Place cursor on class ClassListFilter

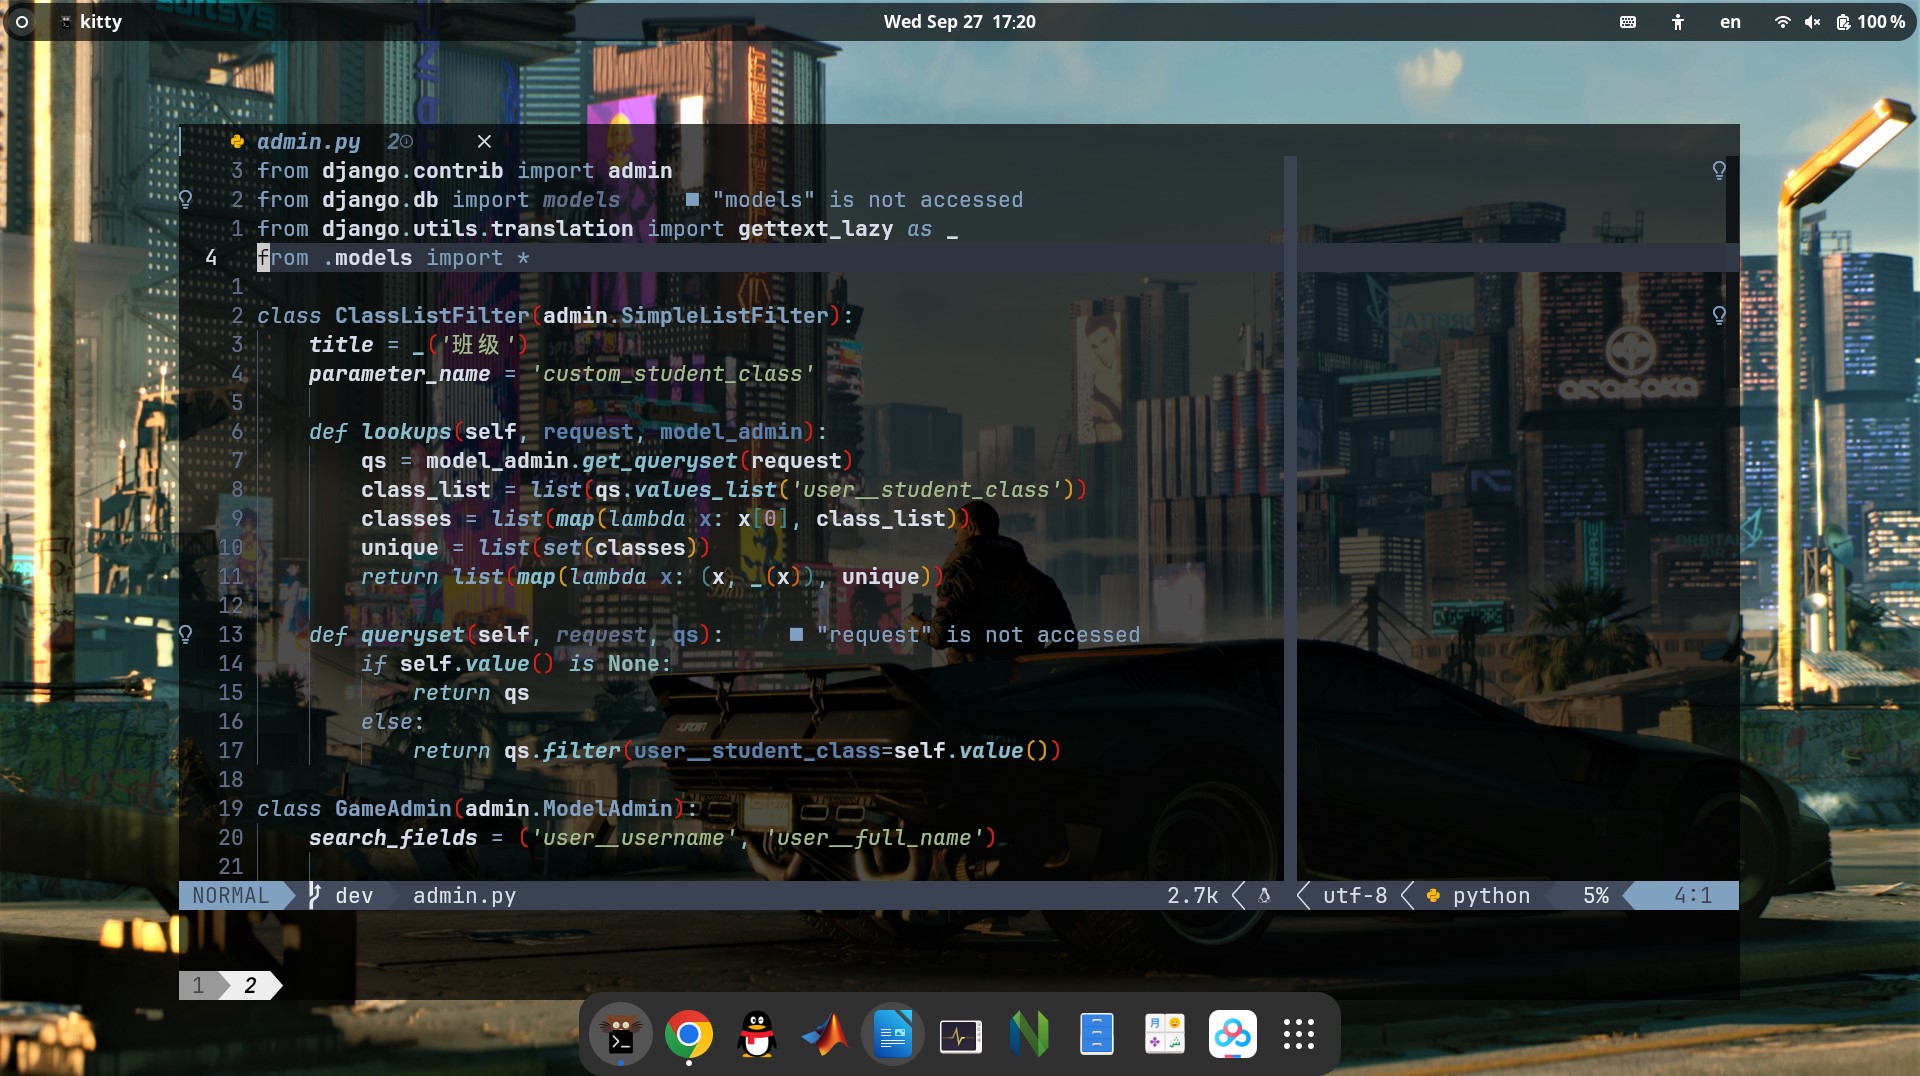(555, 315)
